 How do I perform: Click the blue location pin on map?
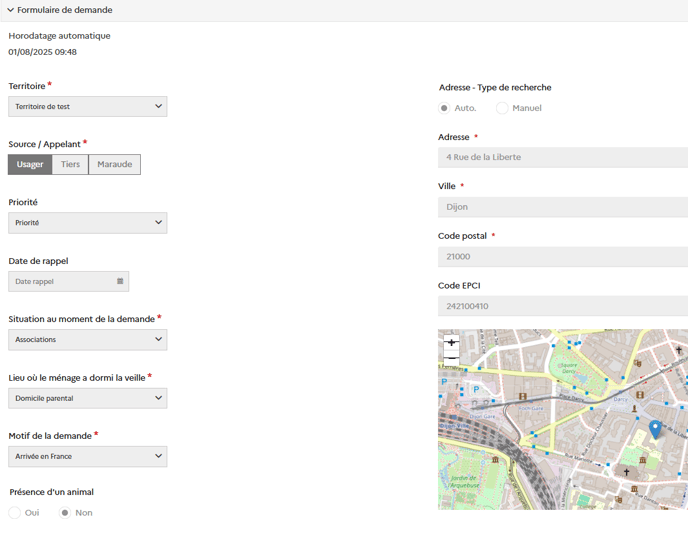coord(655,429)
